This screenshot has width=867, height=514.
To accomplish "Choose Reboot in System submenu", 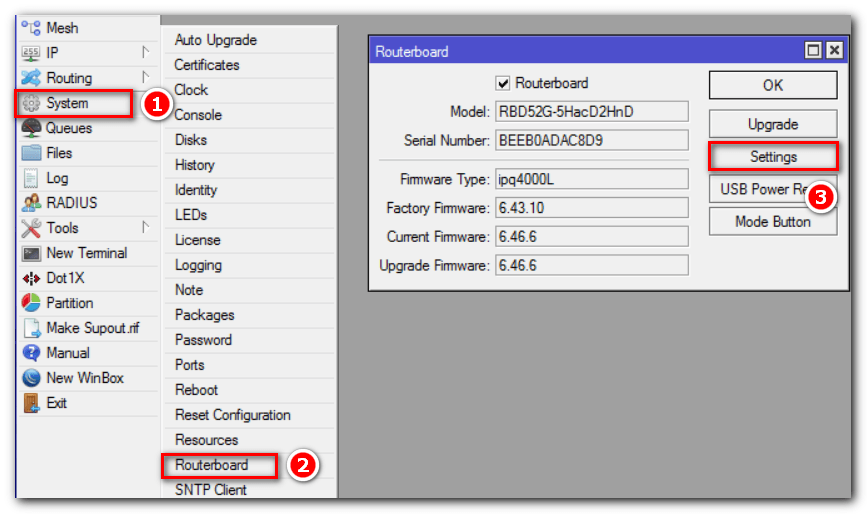I will tap(250, 390).
